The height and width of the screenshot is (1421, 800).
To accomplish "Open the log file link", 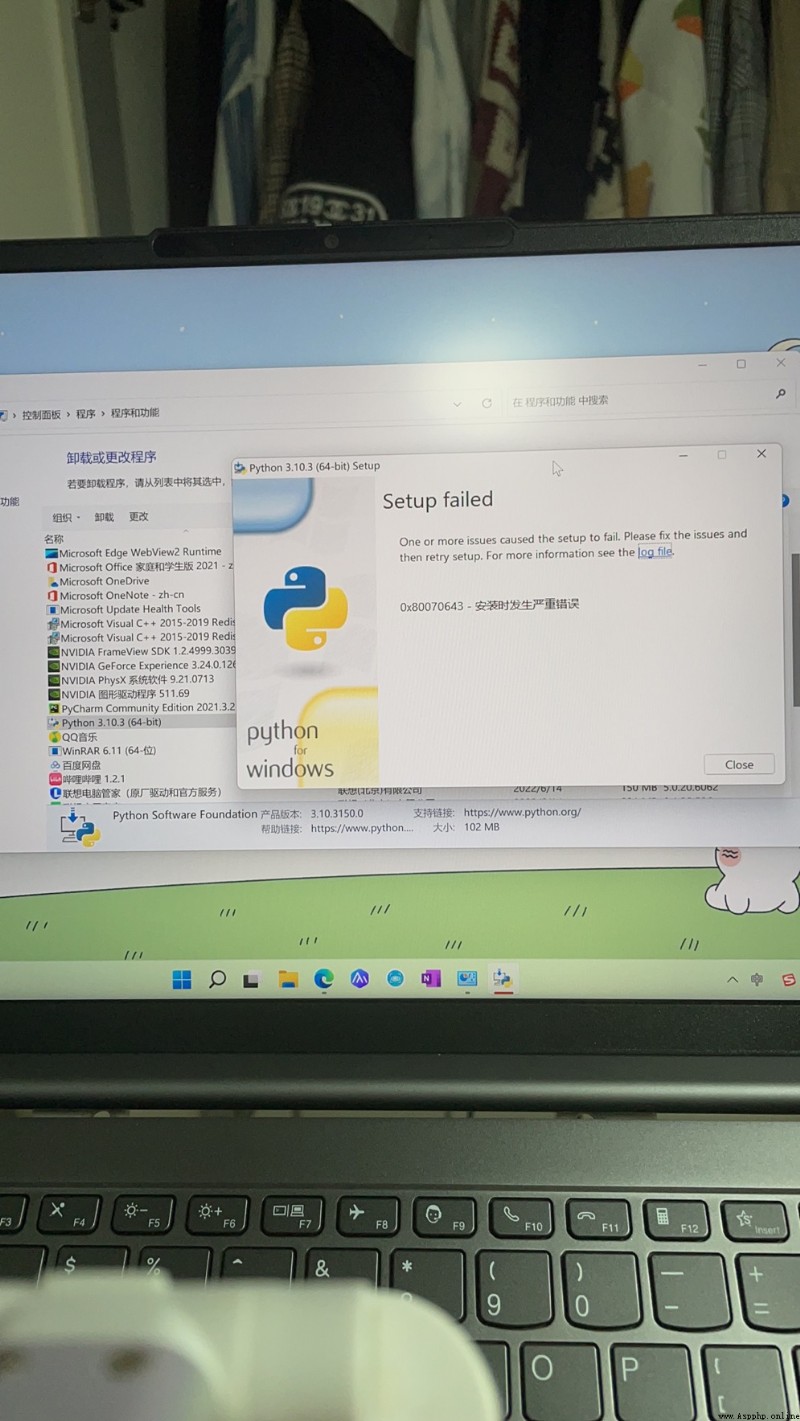I will pyautogui.click(x=655, y=551).
